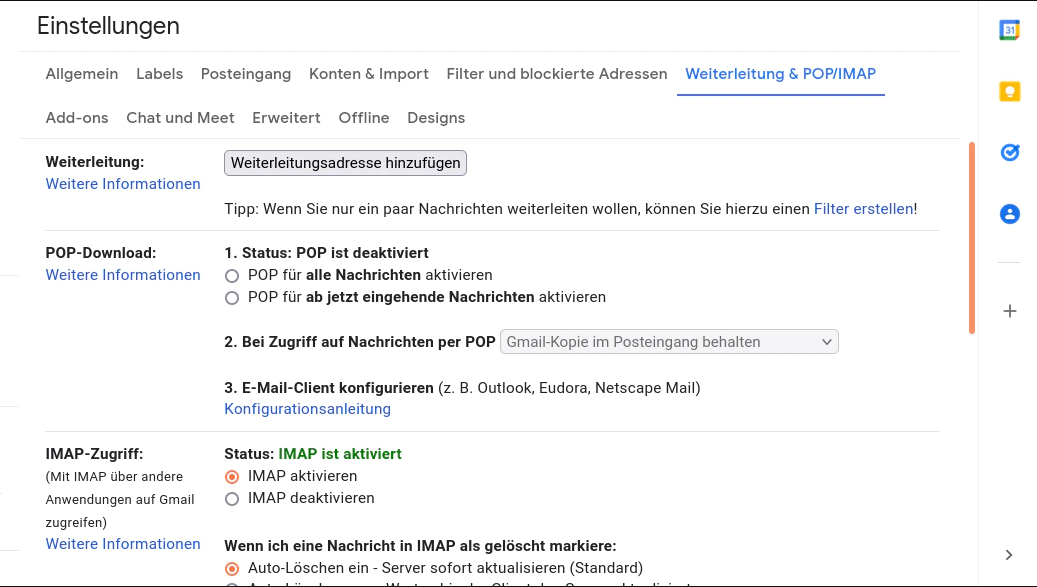This screenshot has height=587, width=1037.
Task: Choose IMAP aktivieren option
Action: point(232,477)
